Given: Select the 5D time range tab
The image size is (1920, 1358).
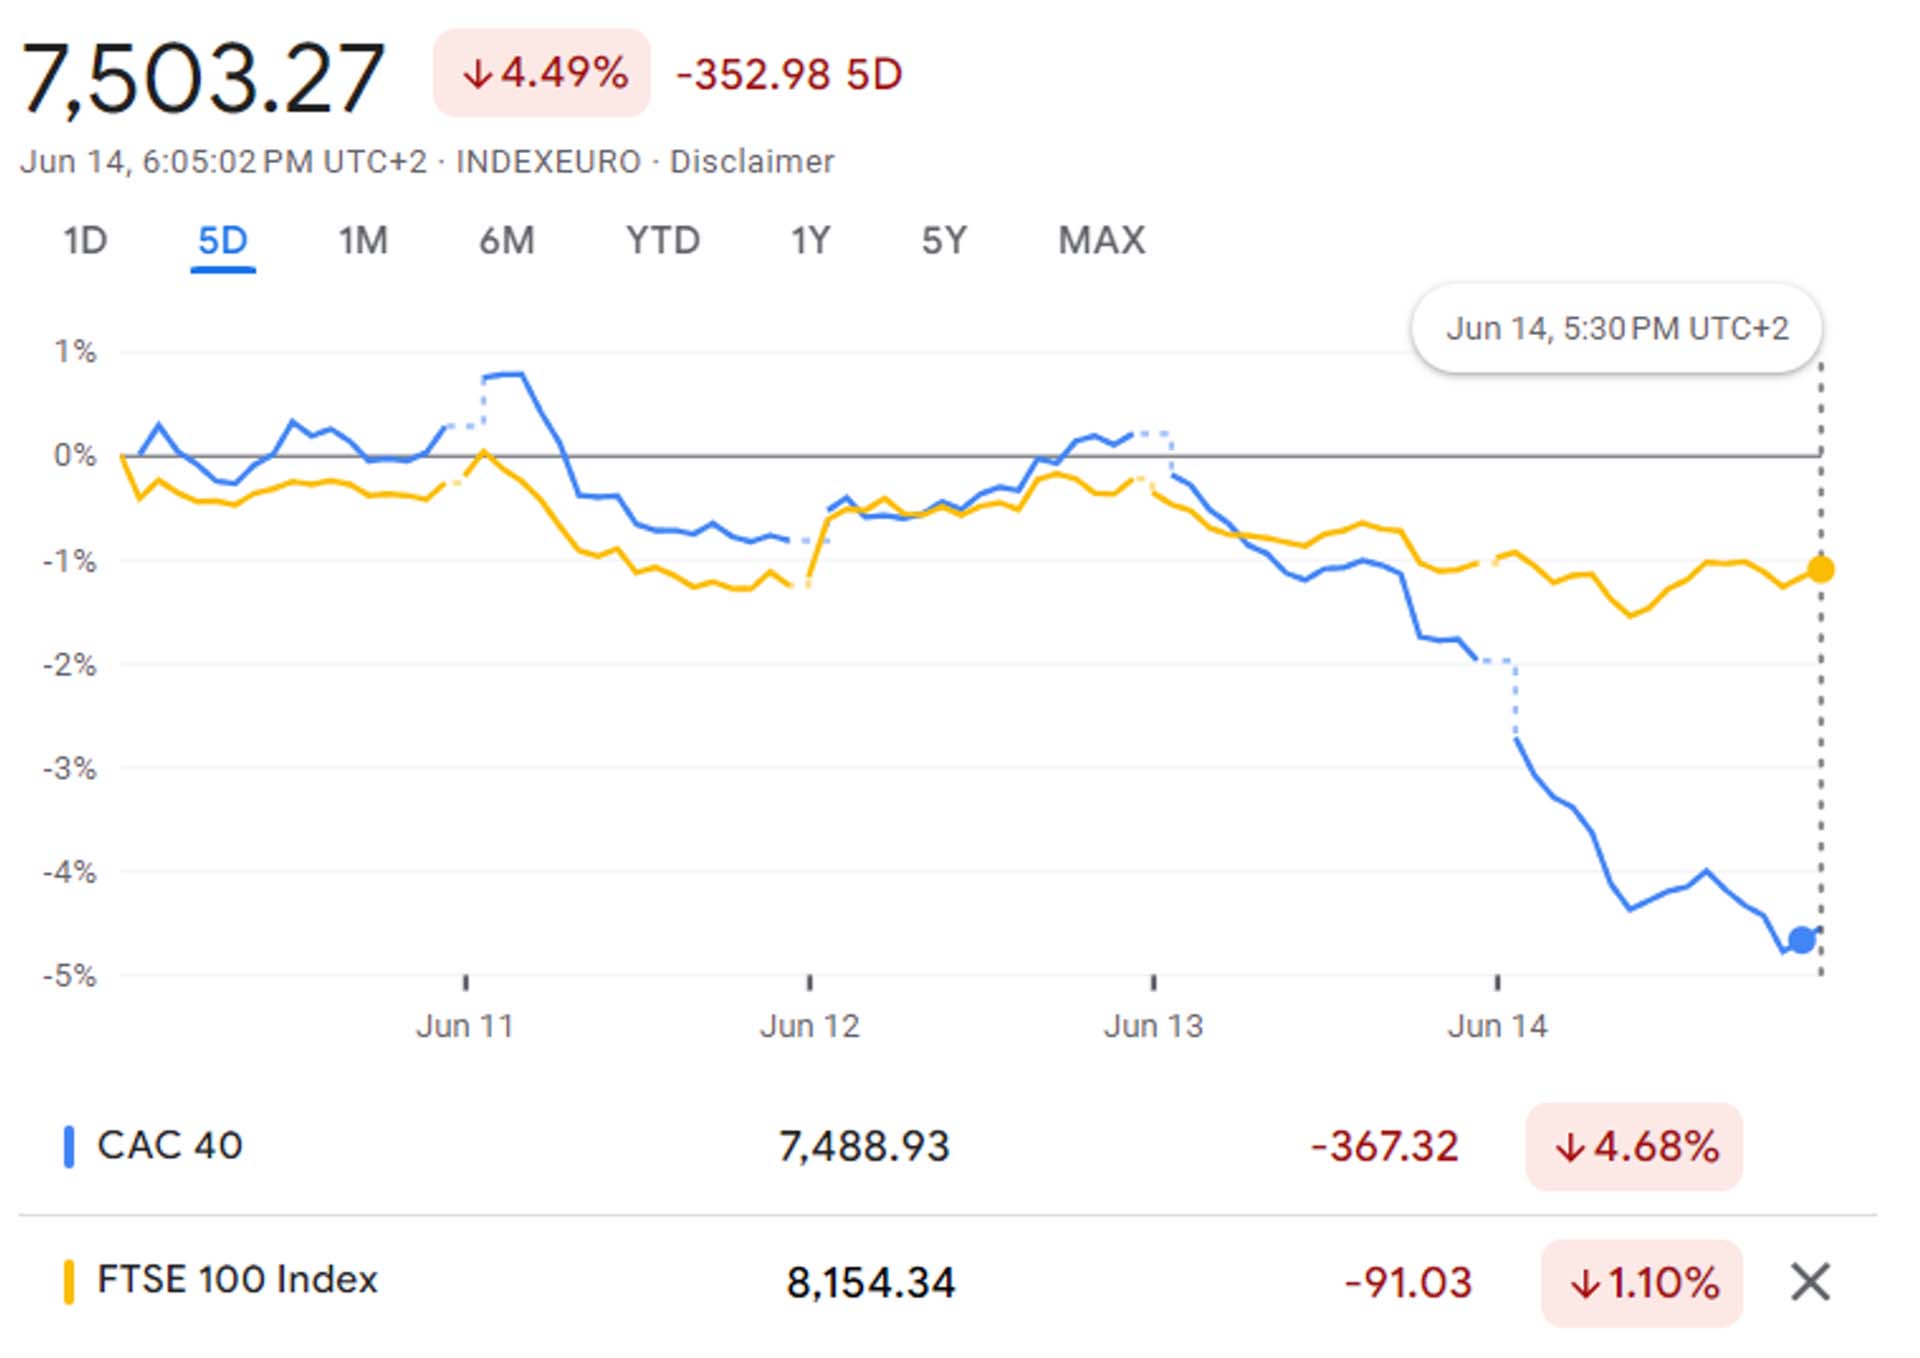Looking at the screenshot, I should 222,241.
